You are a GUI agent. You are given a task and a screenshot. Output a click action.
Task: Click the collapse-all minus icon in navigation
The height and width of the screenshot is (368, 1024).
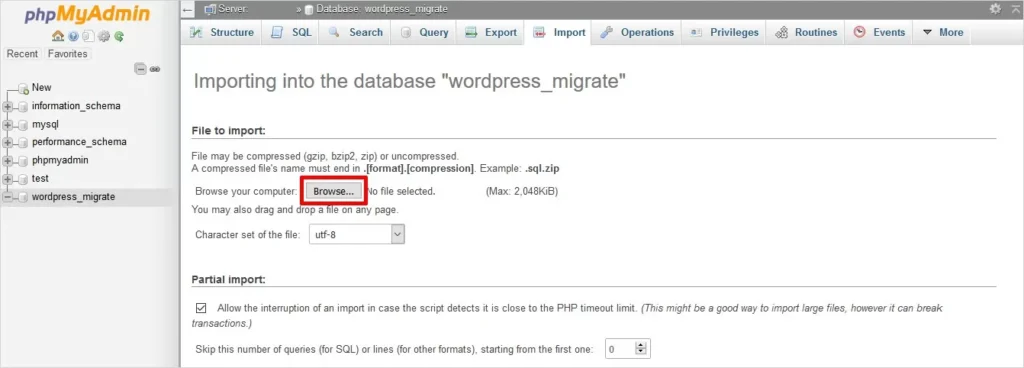140,69
